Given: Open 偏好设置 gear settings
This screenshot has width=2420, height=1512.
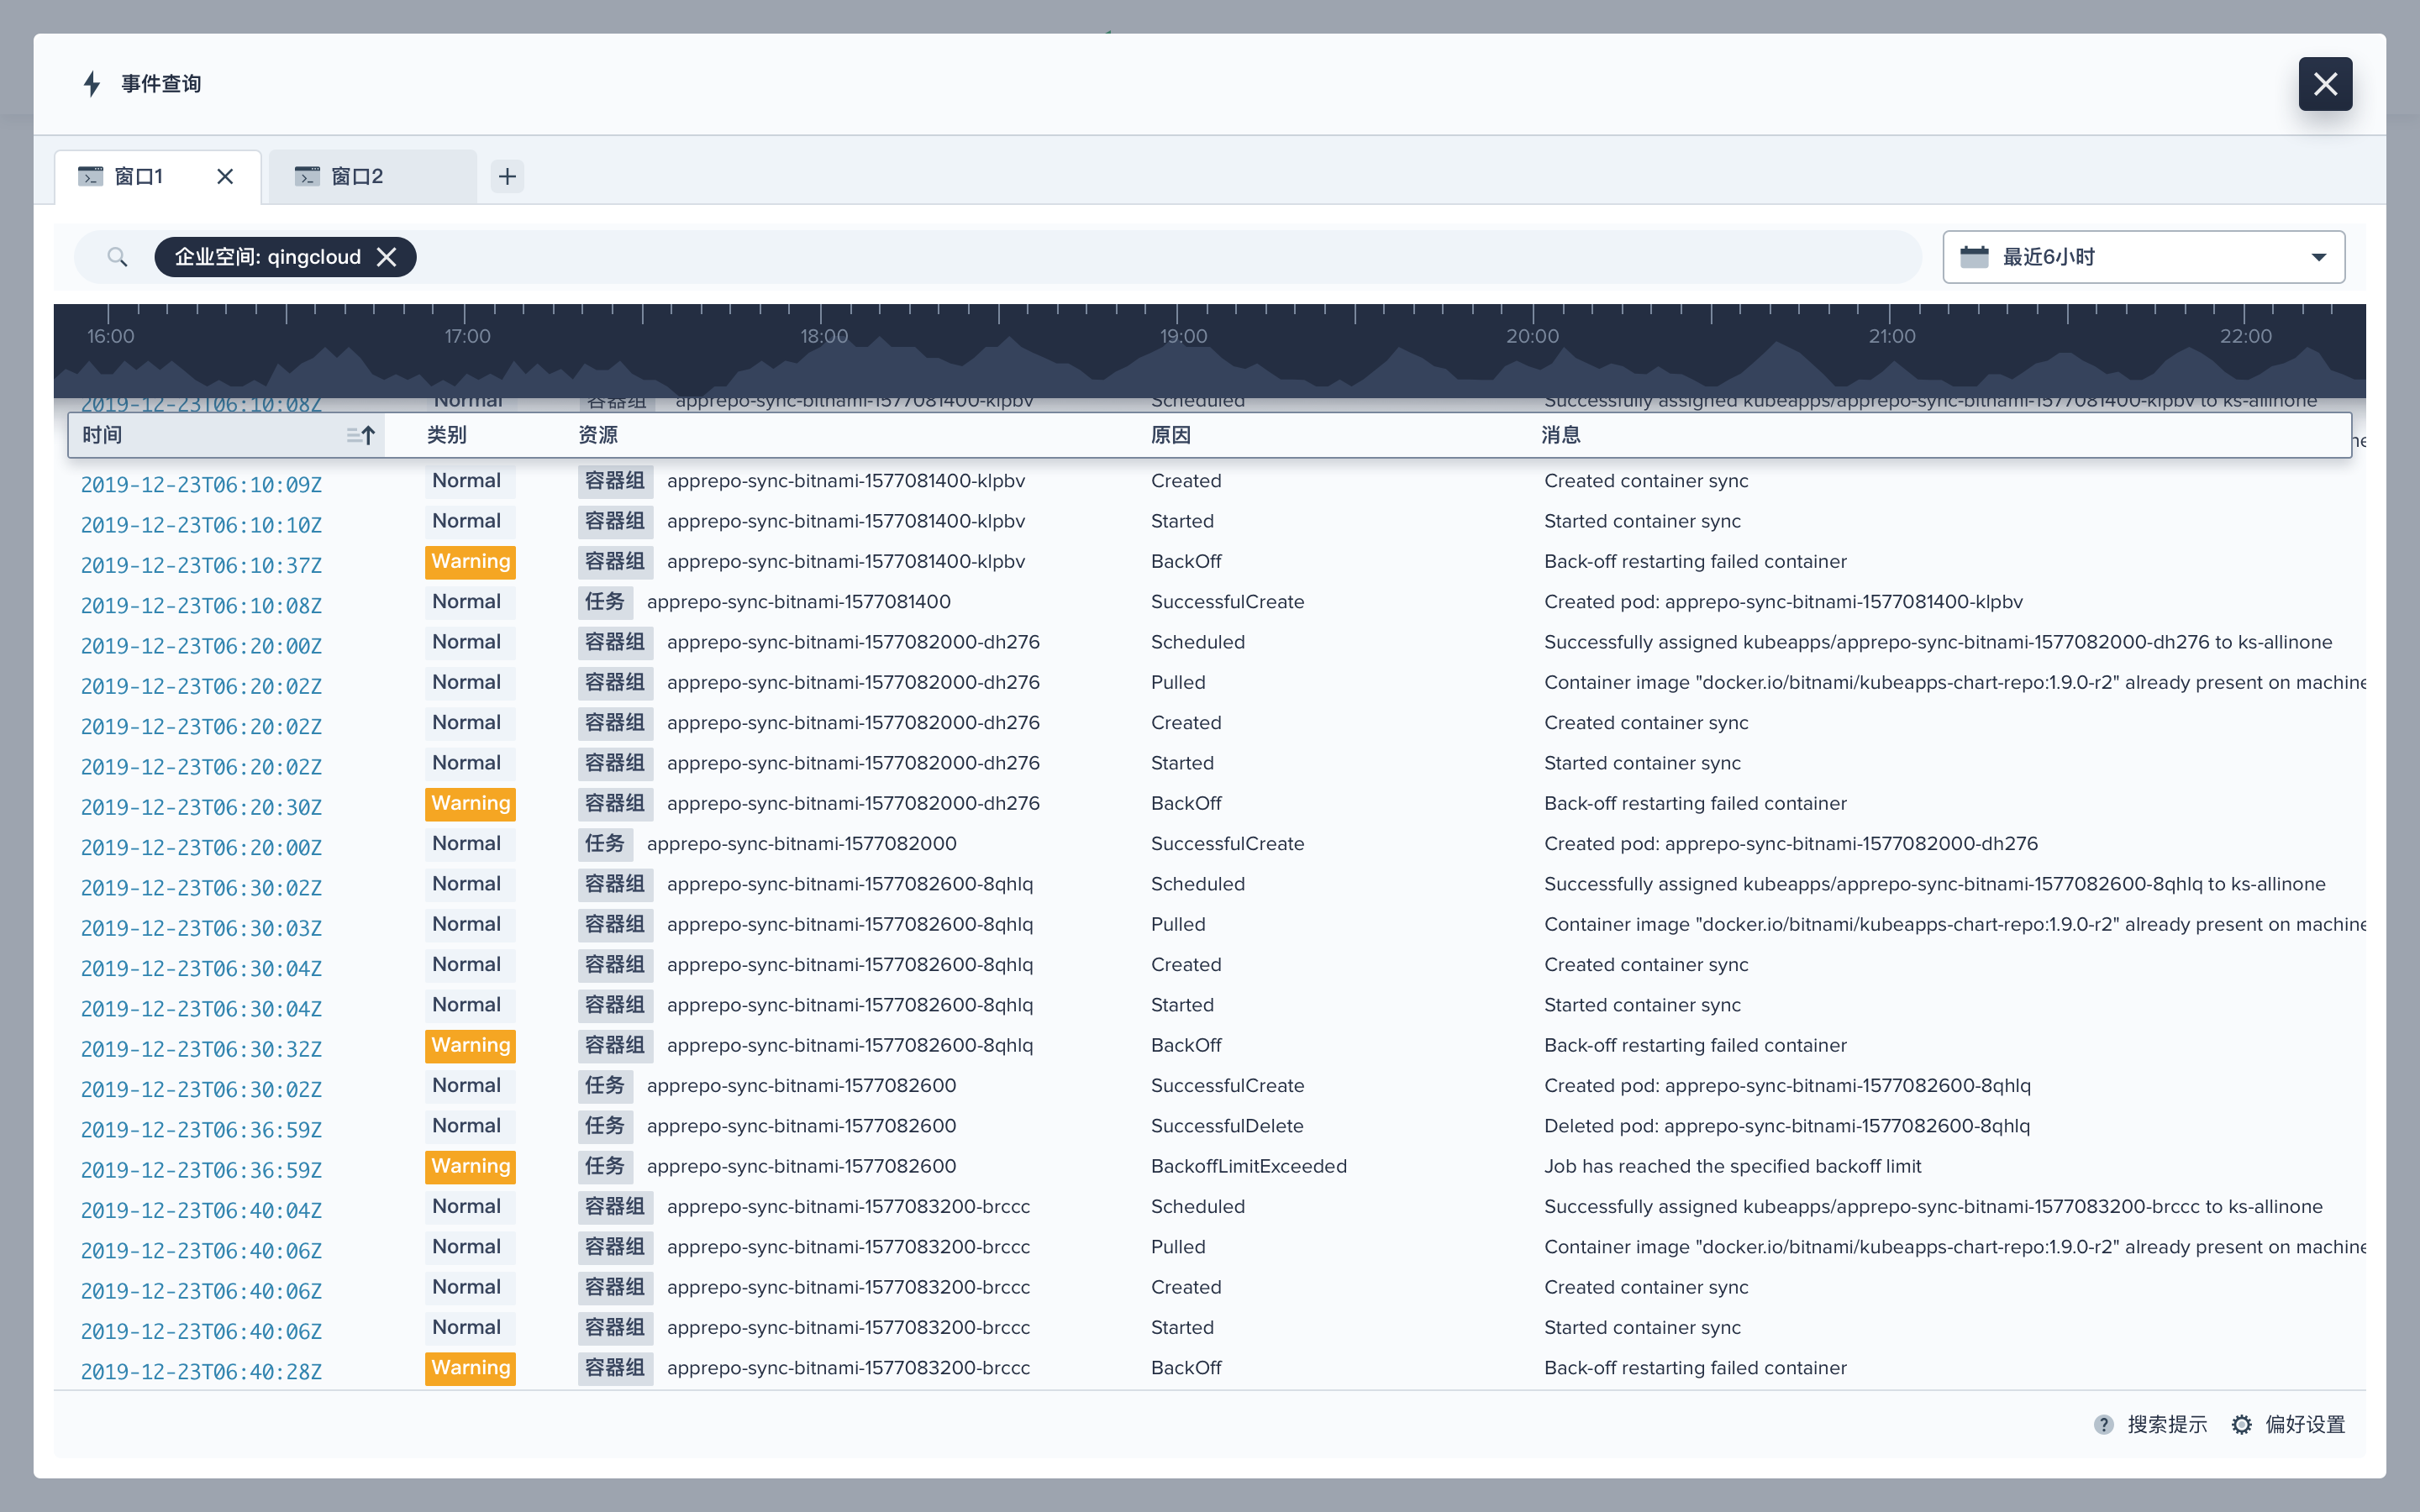Looking at the screenshot, I should click(x=2241, y=1424).
